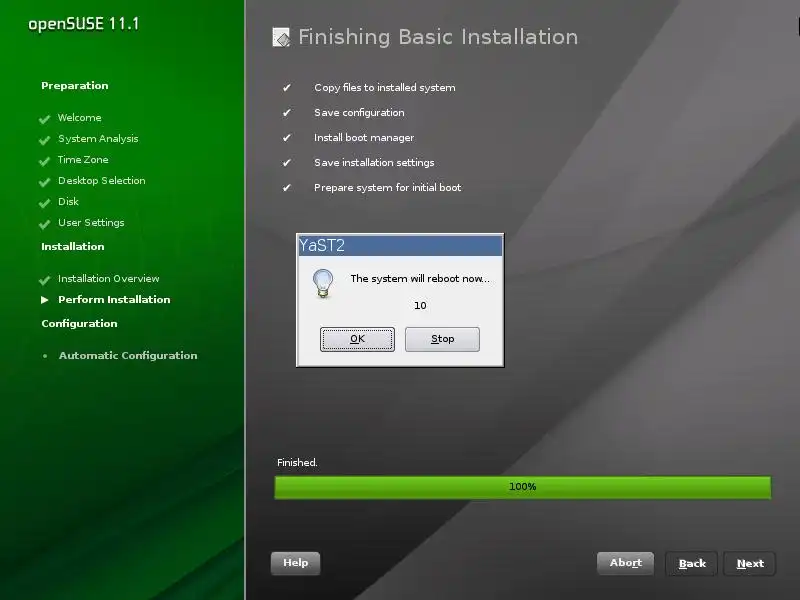Click 'The system will reboot now...' message
The width and height of the screenshot is (800, 600).
420,279
